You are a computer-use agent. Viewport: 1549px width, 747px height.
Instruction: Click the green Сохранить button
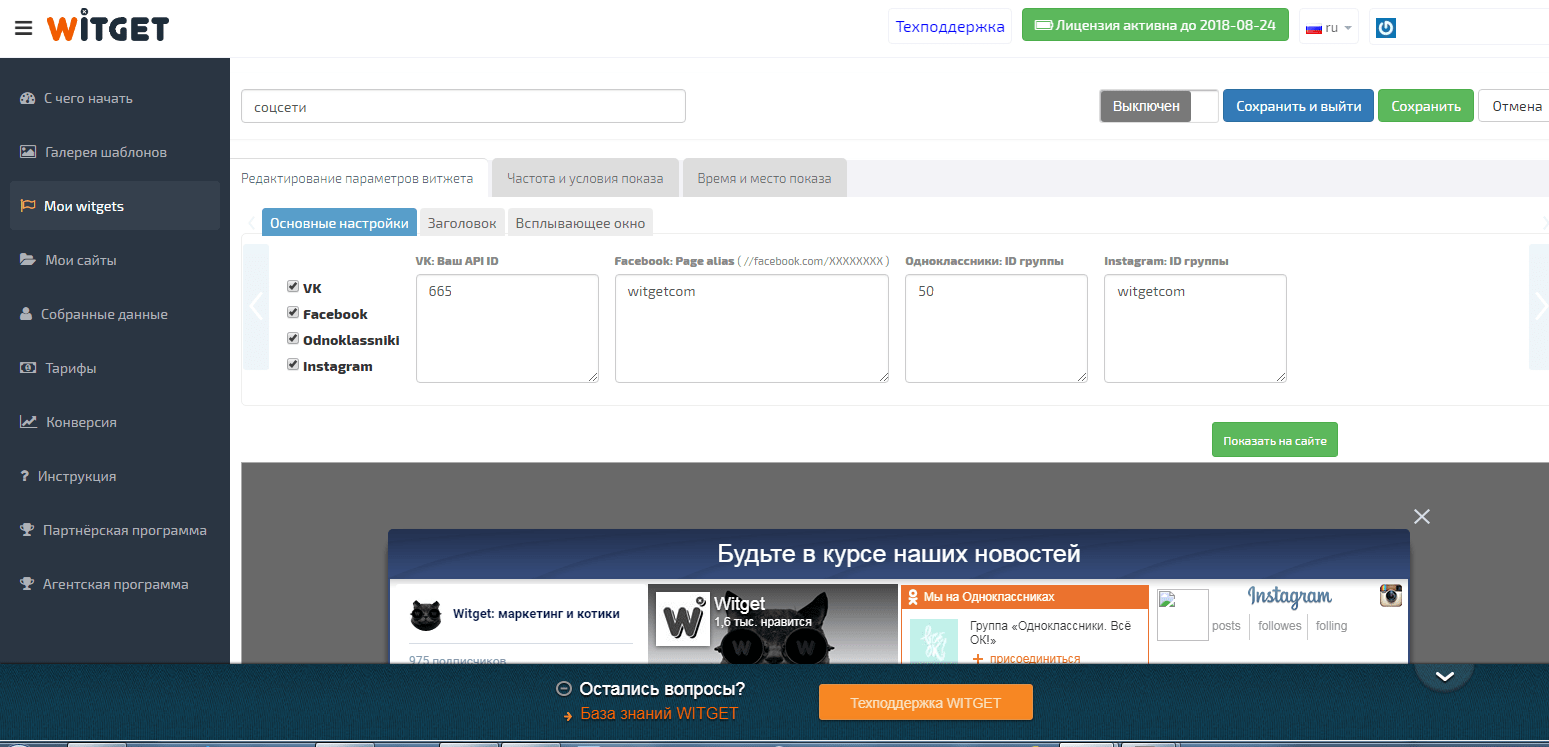click(1426, 106)
